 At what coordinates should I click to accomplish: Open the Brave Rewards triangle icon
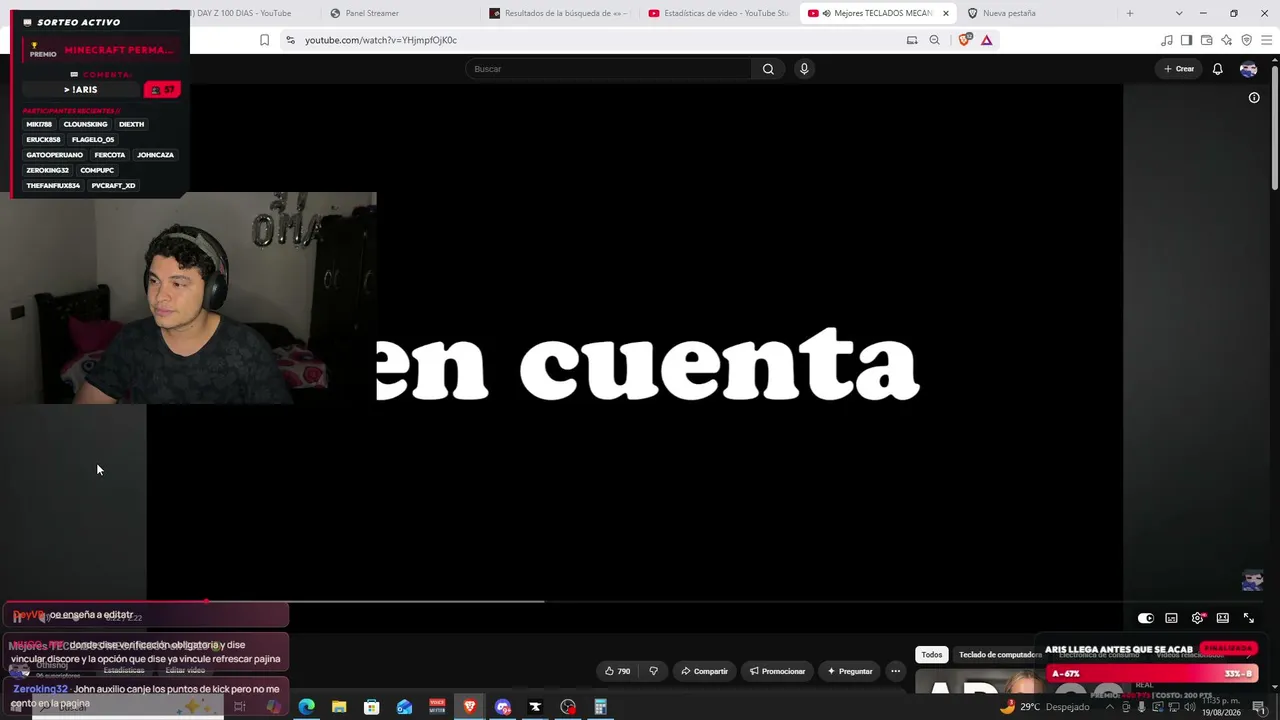point(987,40)
